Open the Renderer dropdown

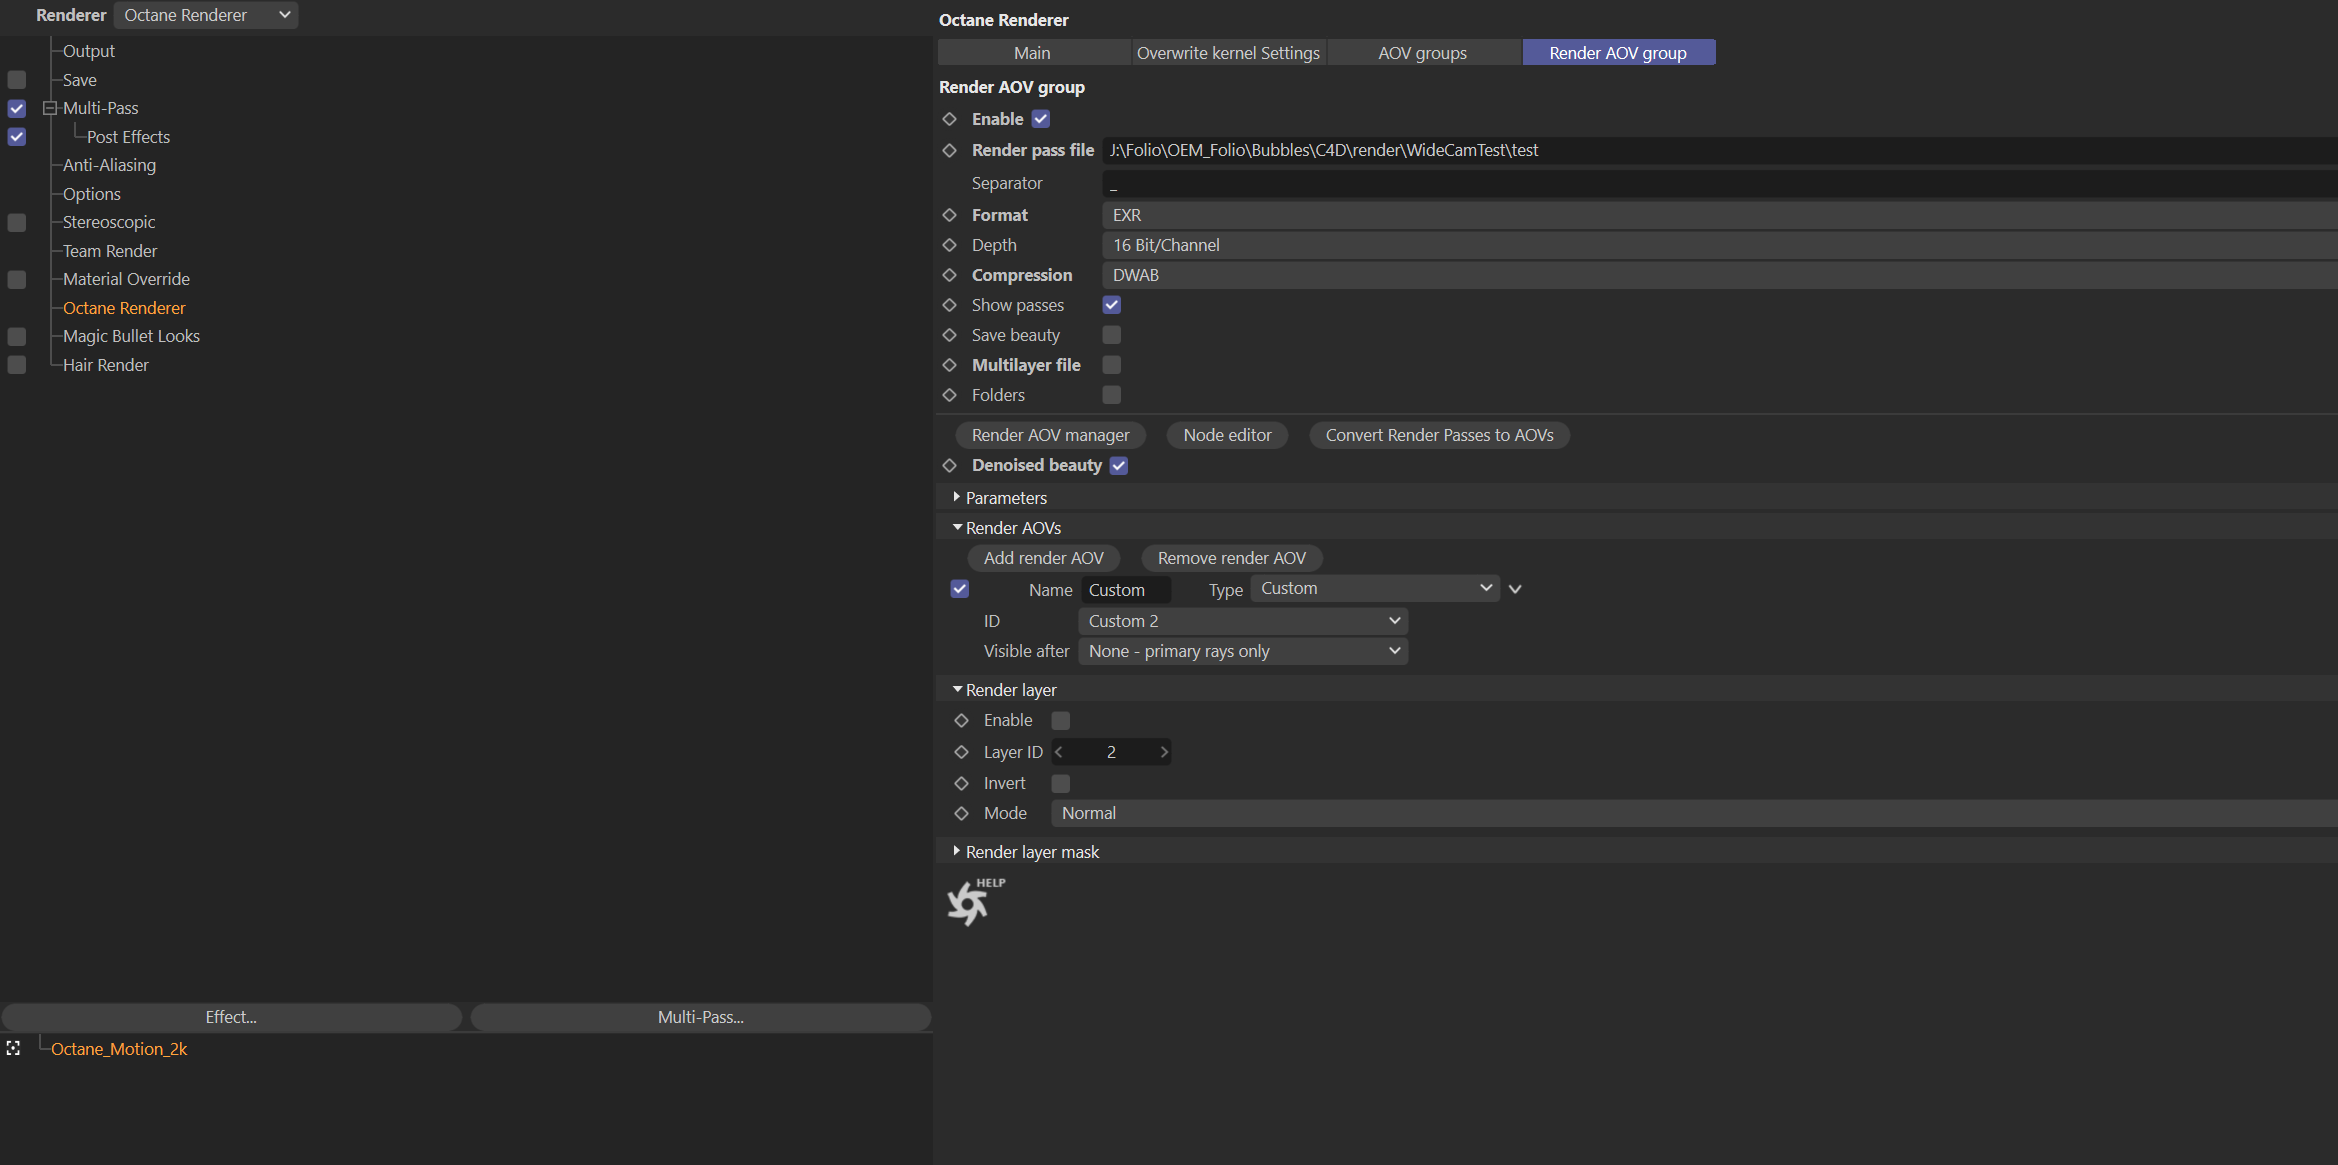click(x=205, y=15)
